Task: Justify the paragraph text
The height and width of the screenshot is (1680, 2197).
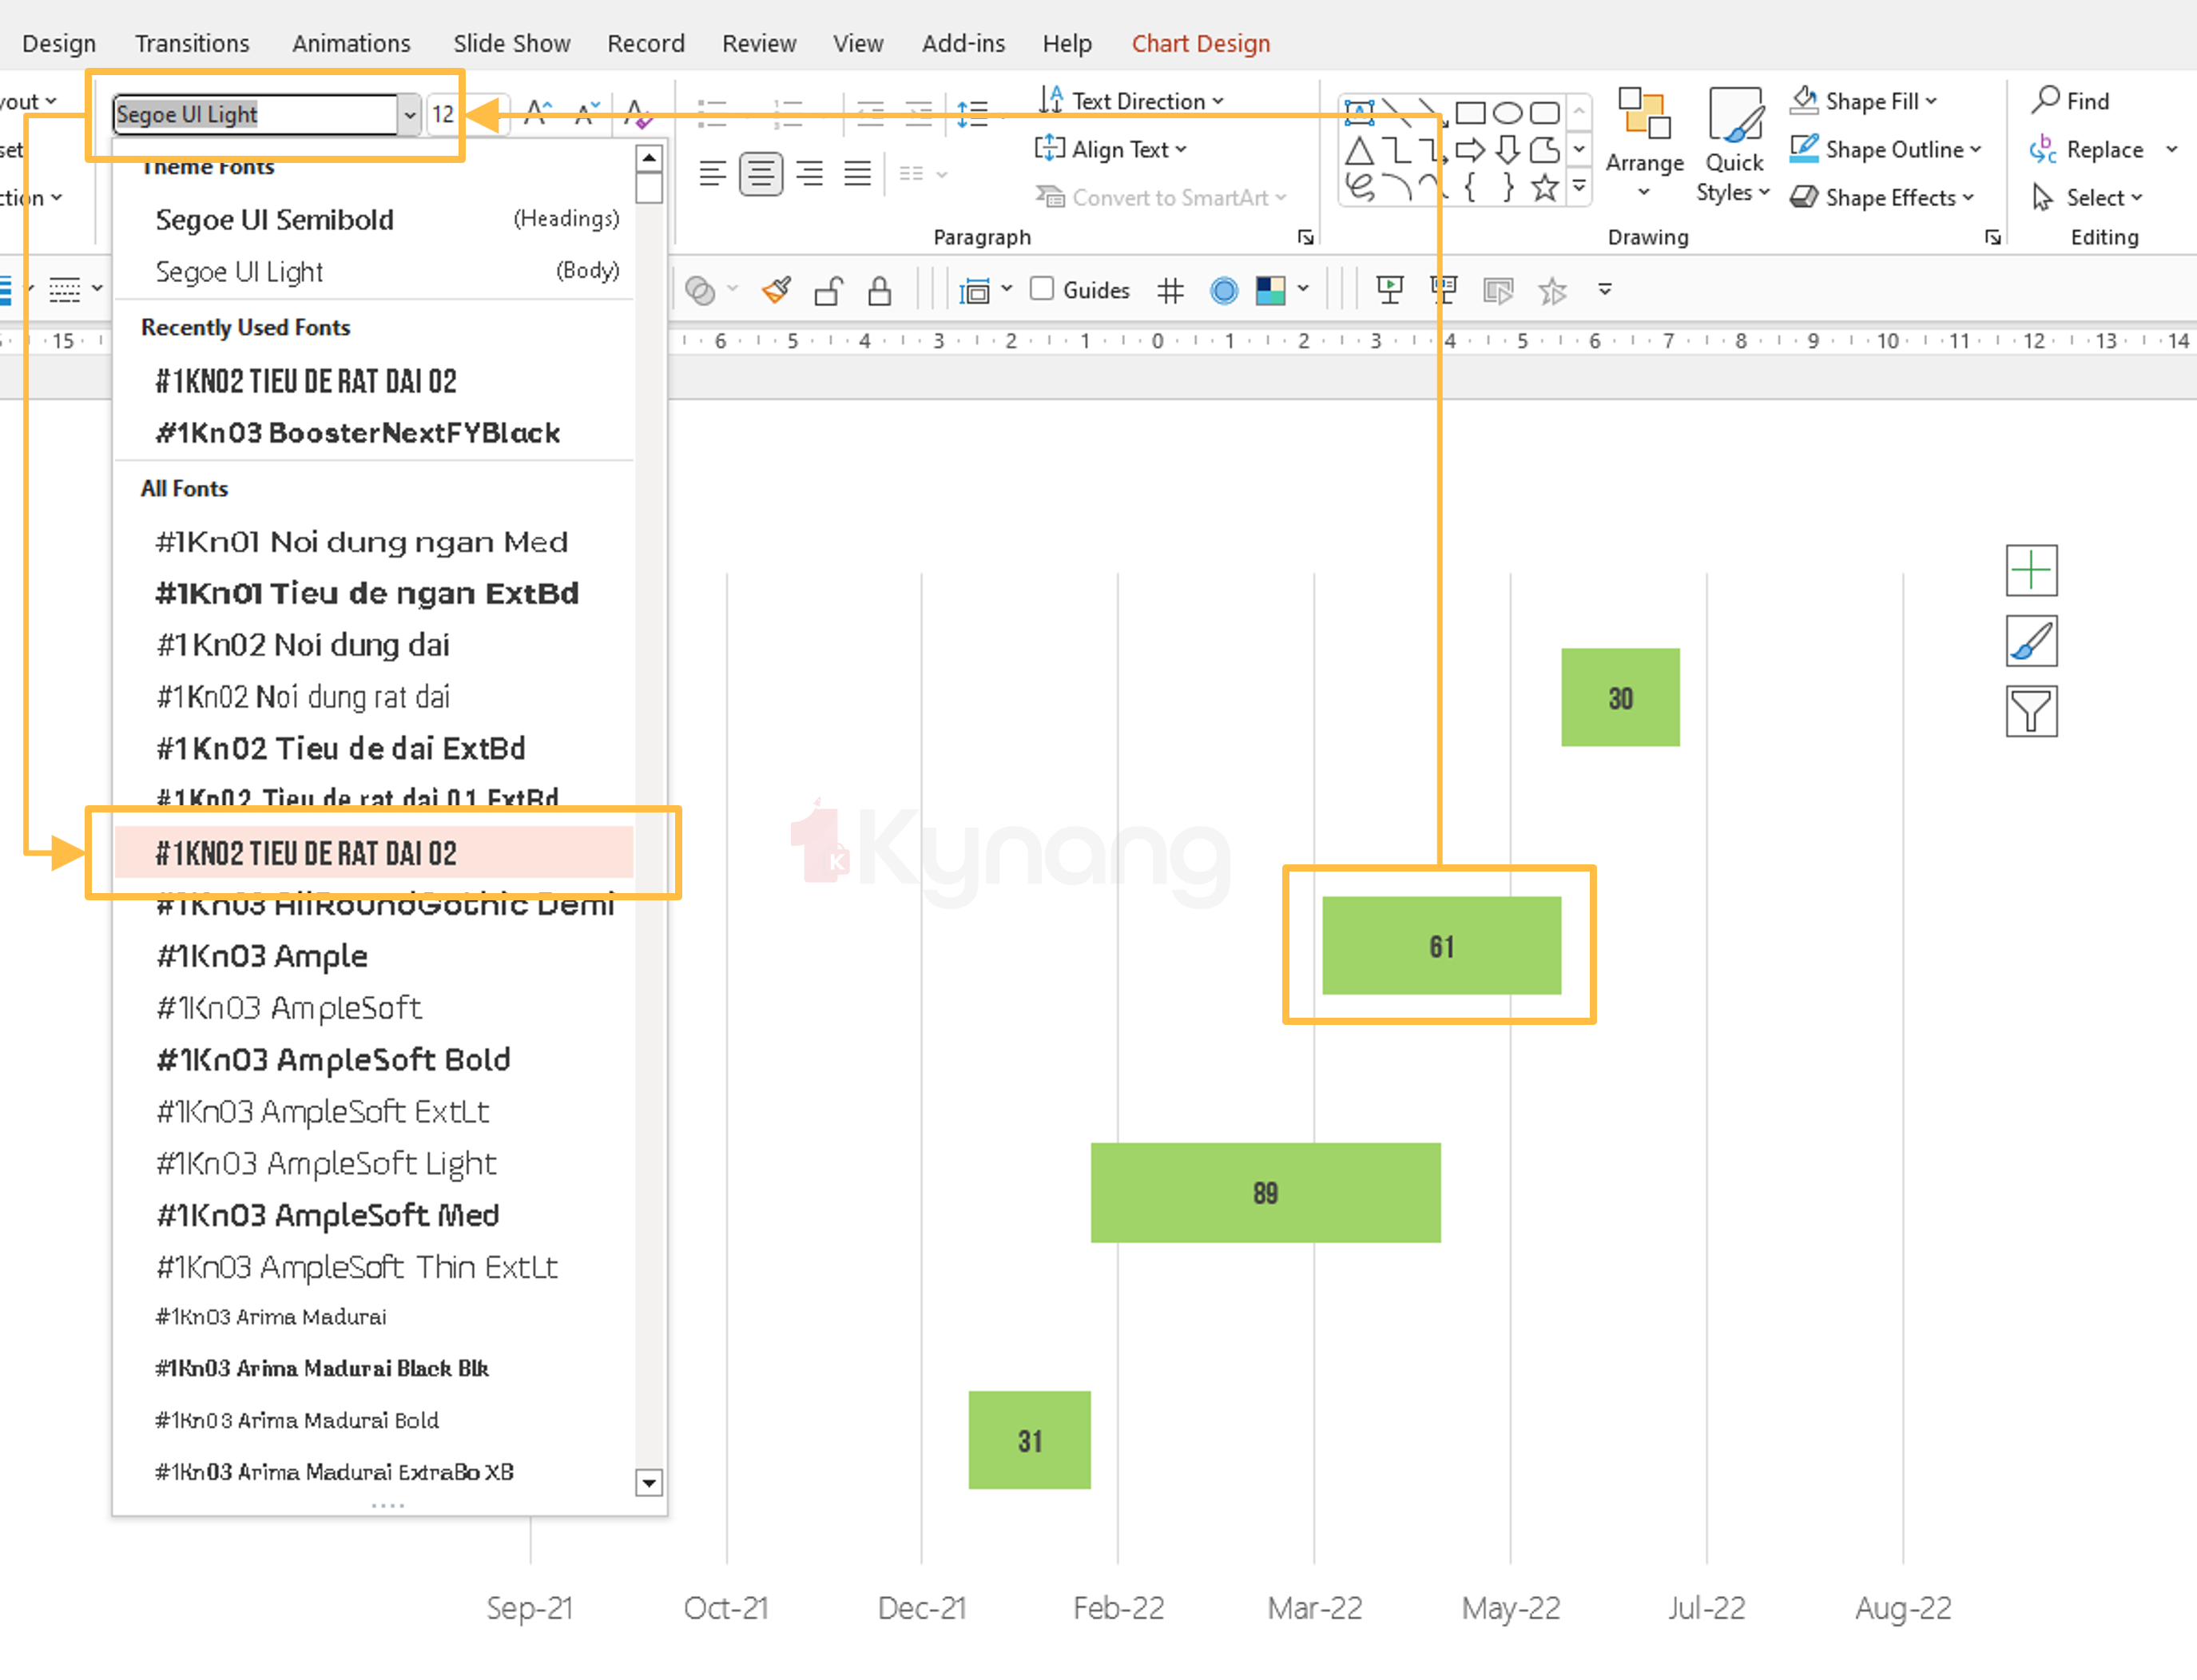Action: pos(857,174)
